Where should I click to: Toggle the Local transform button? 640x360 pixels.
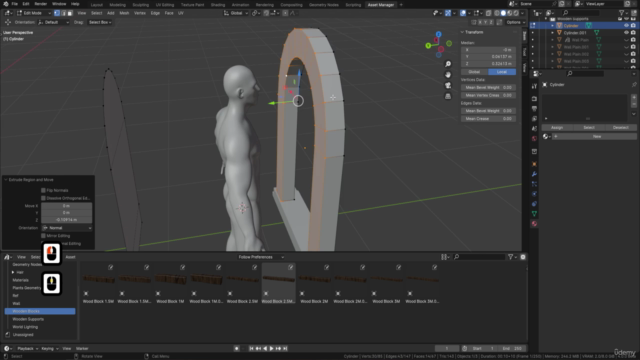click(x=502, y=72)
